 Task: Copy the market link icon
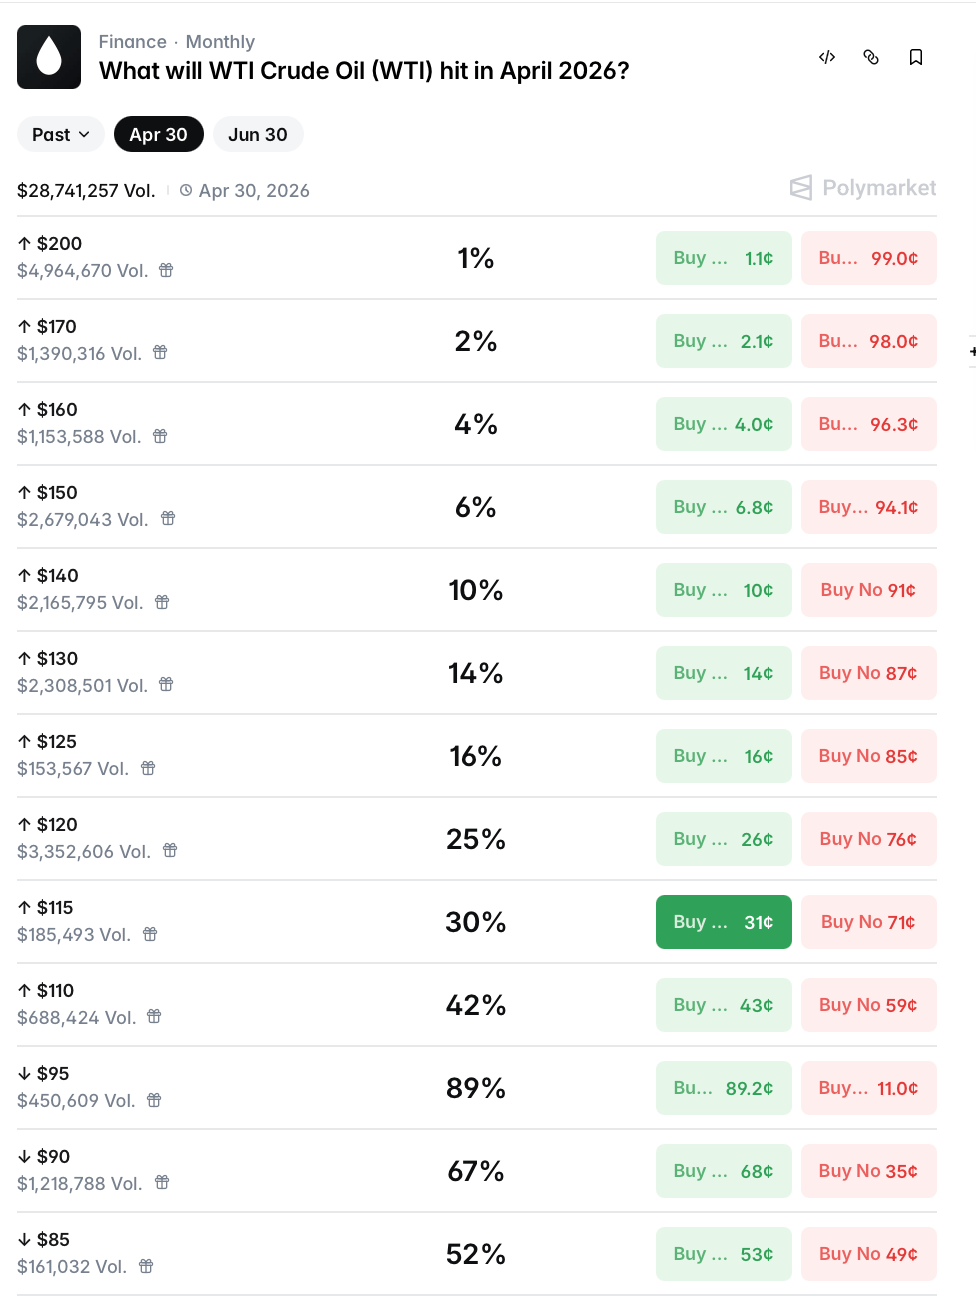tap(871, 57)
